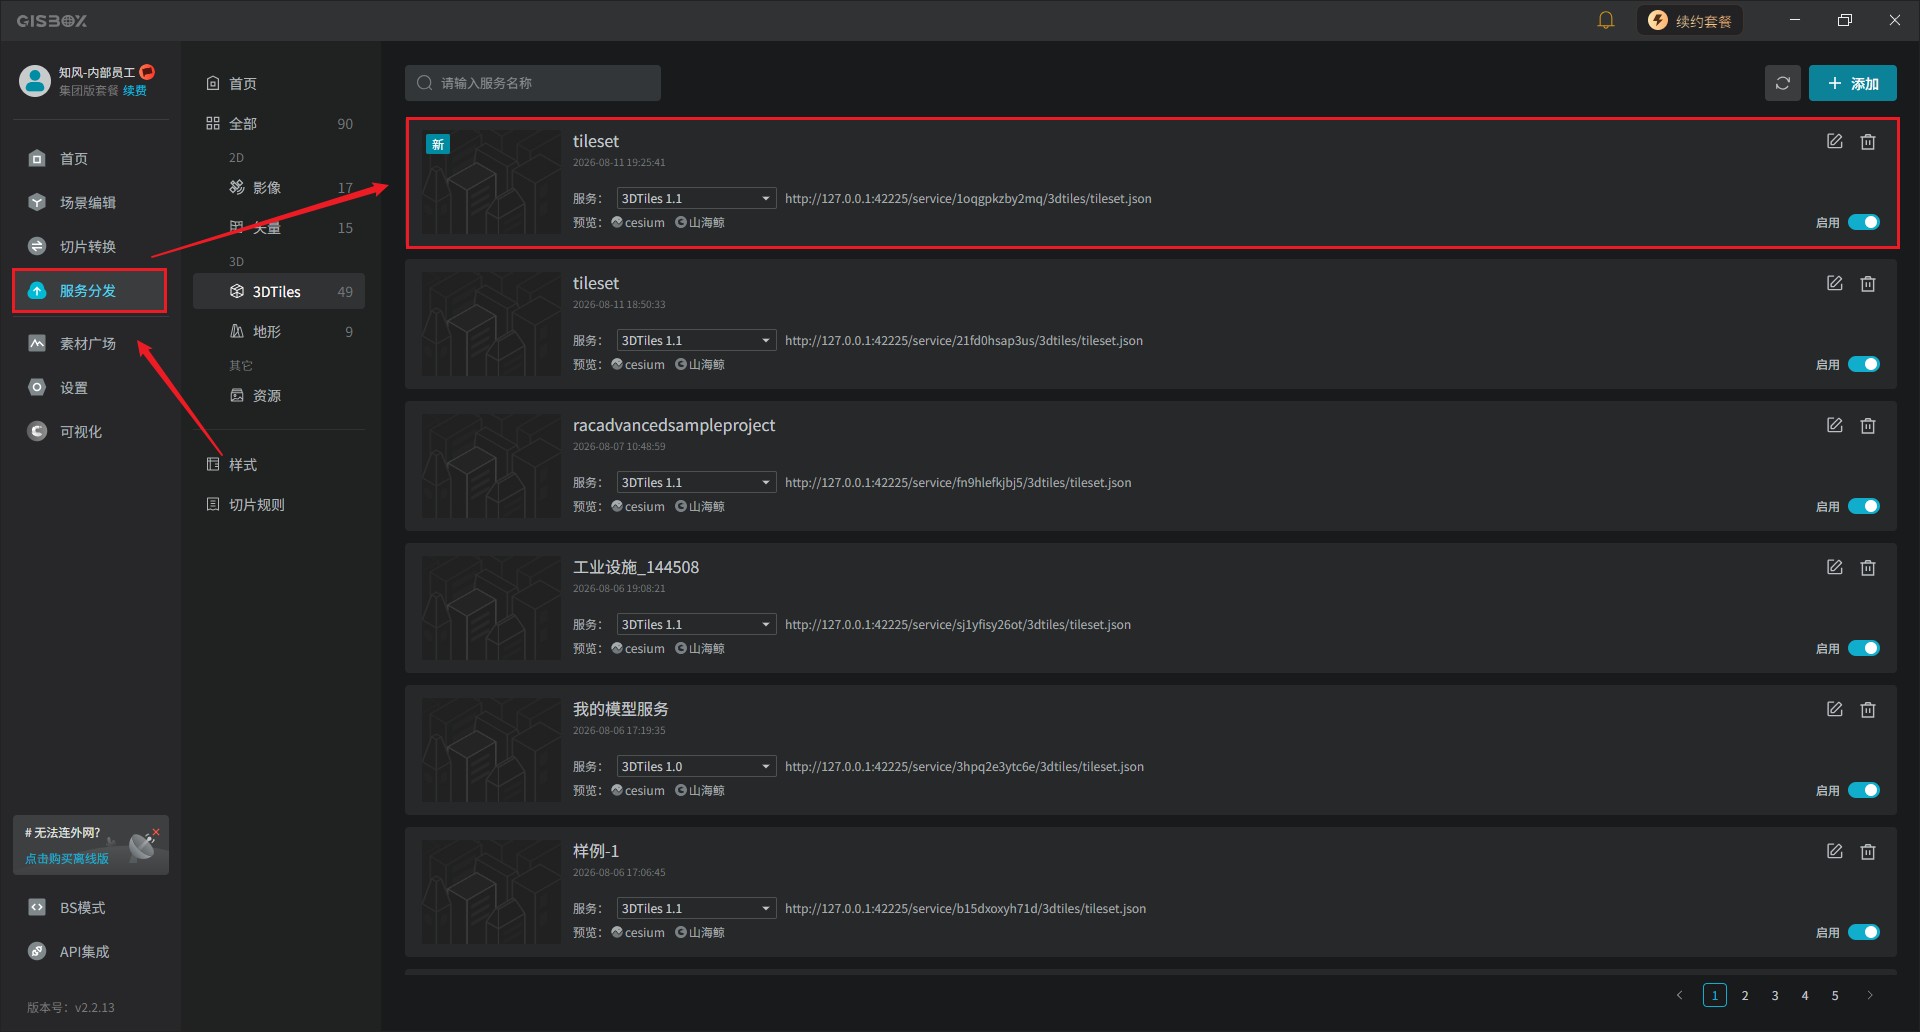
Task: Edit the 样例-1 service
Action: pyautogui.click(x=1835, y=851)
